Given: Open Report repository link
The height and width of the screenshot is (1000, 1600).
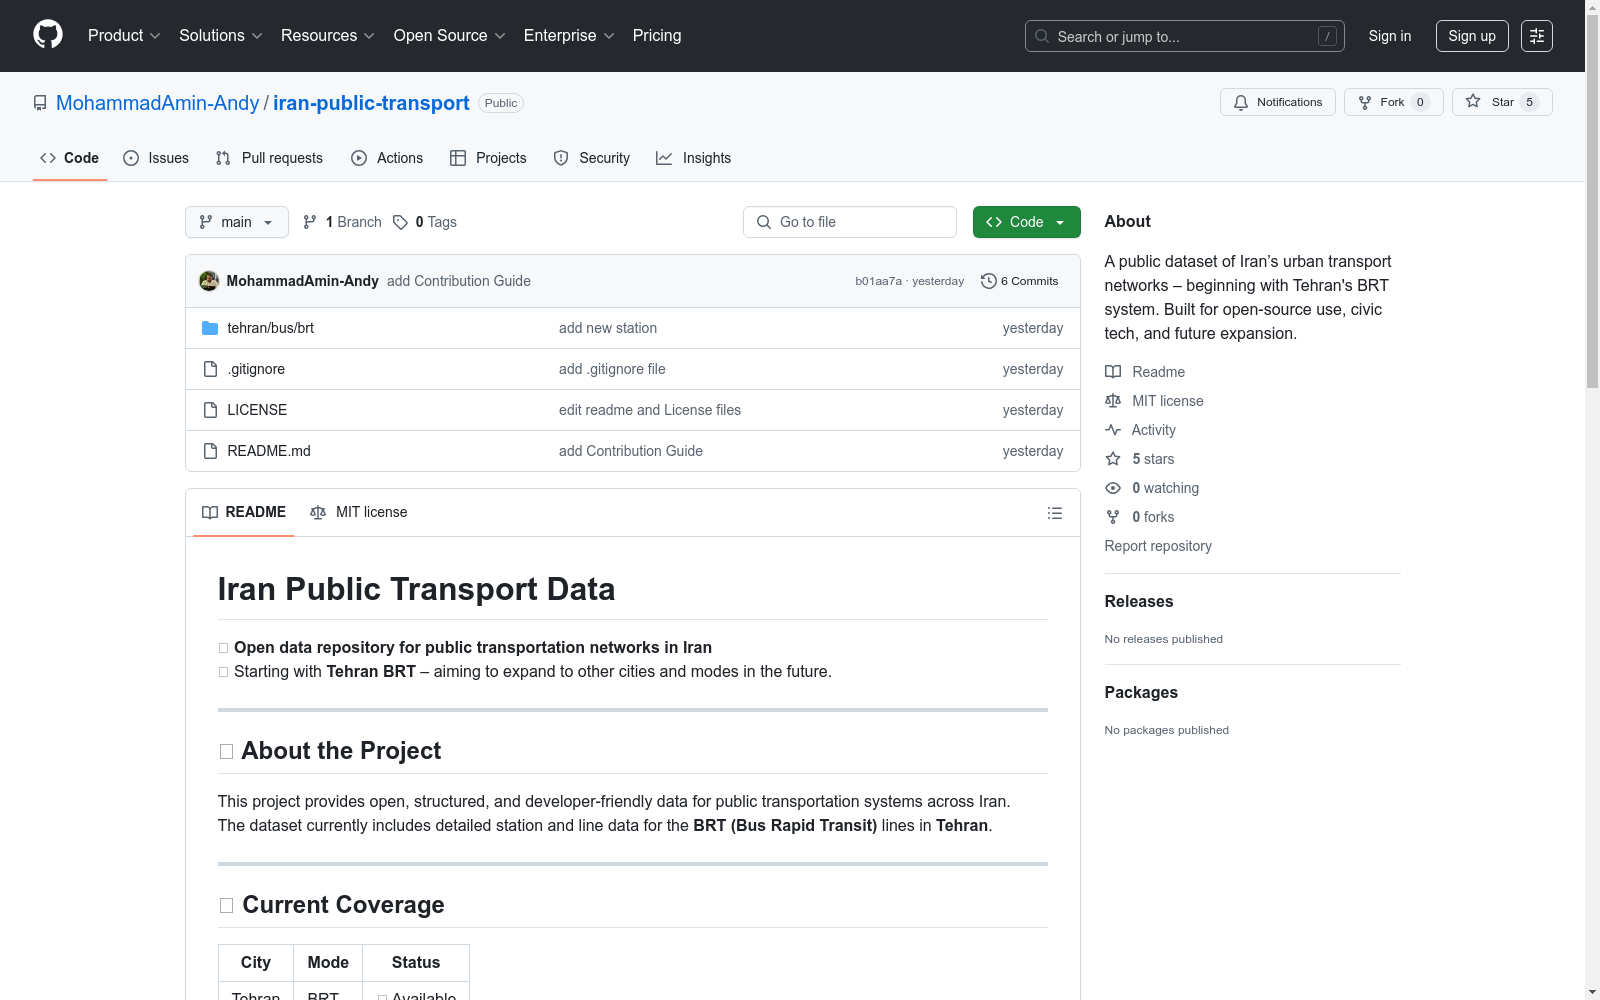Looking at the screenshot, I should [1158, 546].
